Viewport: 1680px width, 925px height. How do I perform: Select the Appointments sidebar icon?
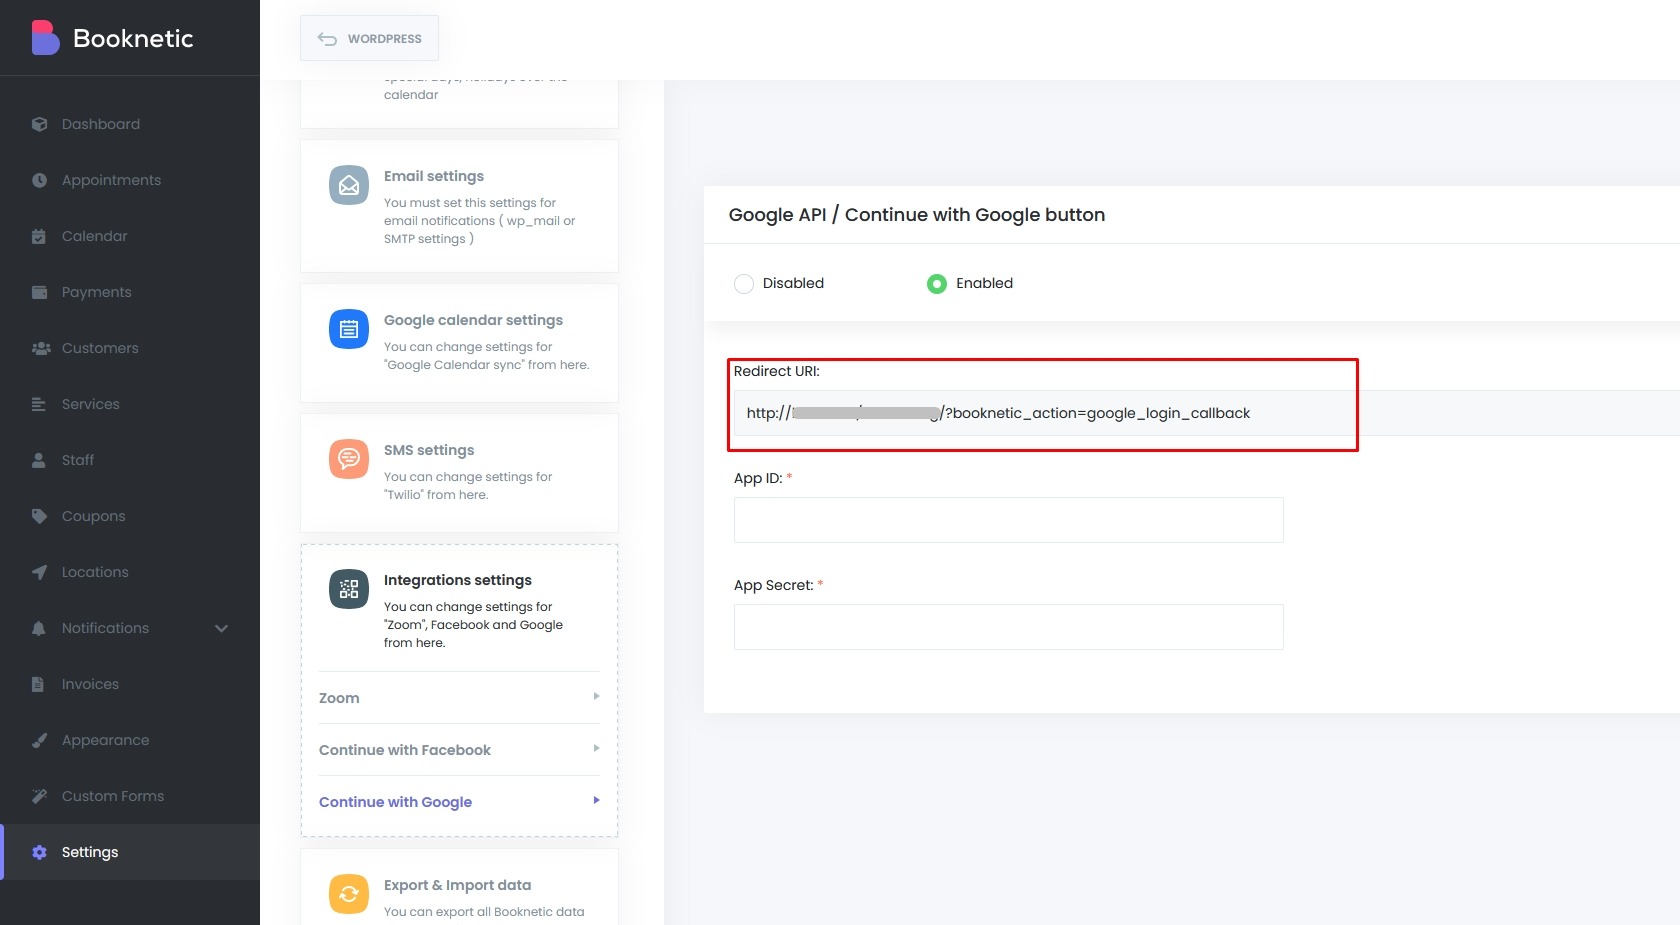38,180
